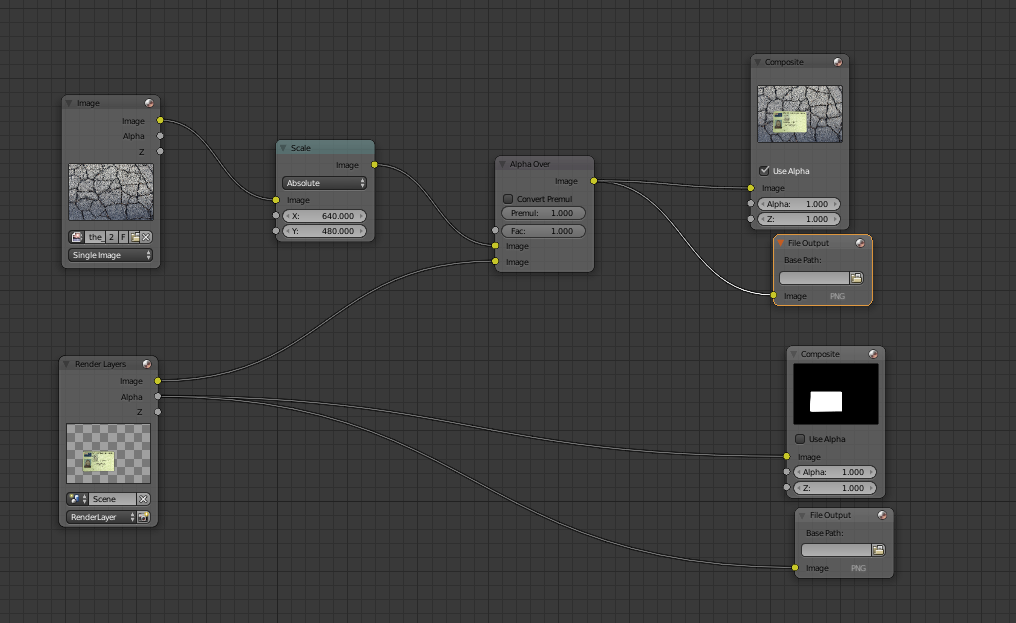Click Alpha output socket on Render Layers node

[x=157, y=397]
